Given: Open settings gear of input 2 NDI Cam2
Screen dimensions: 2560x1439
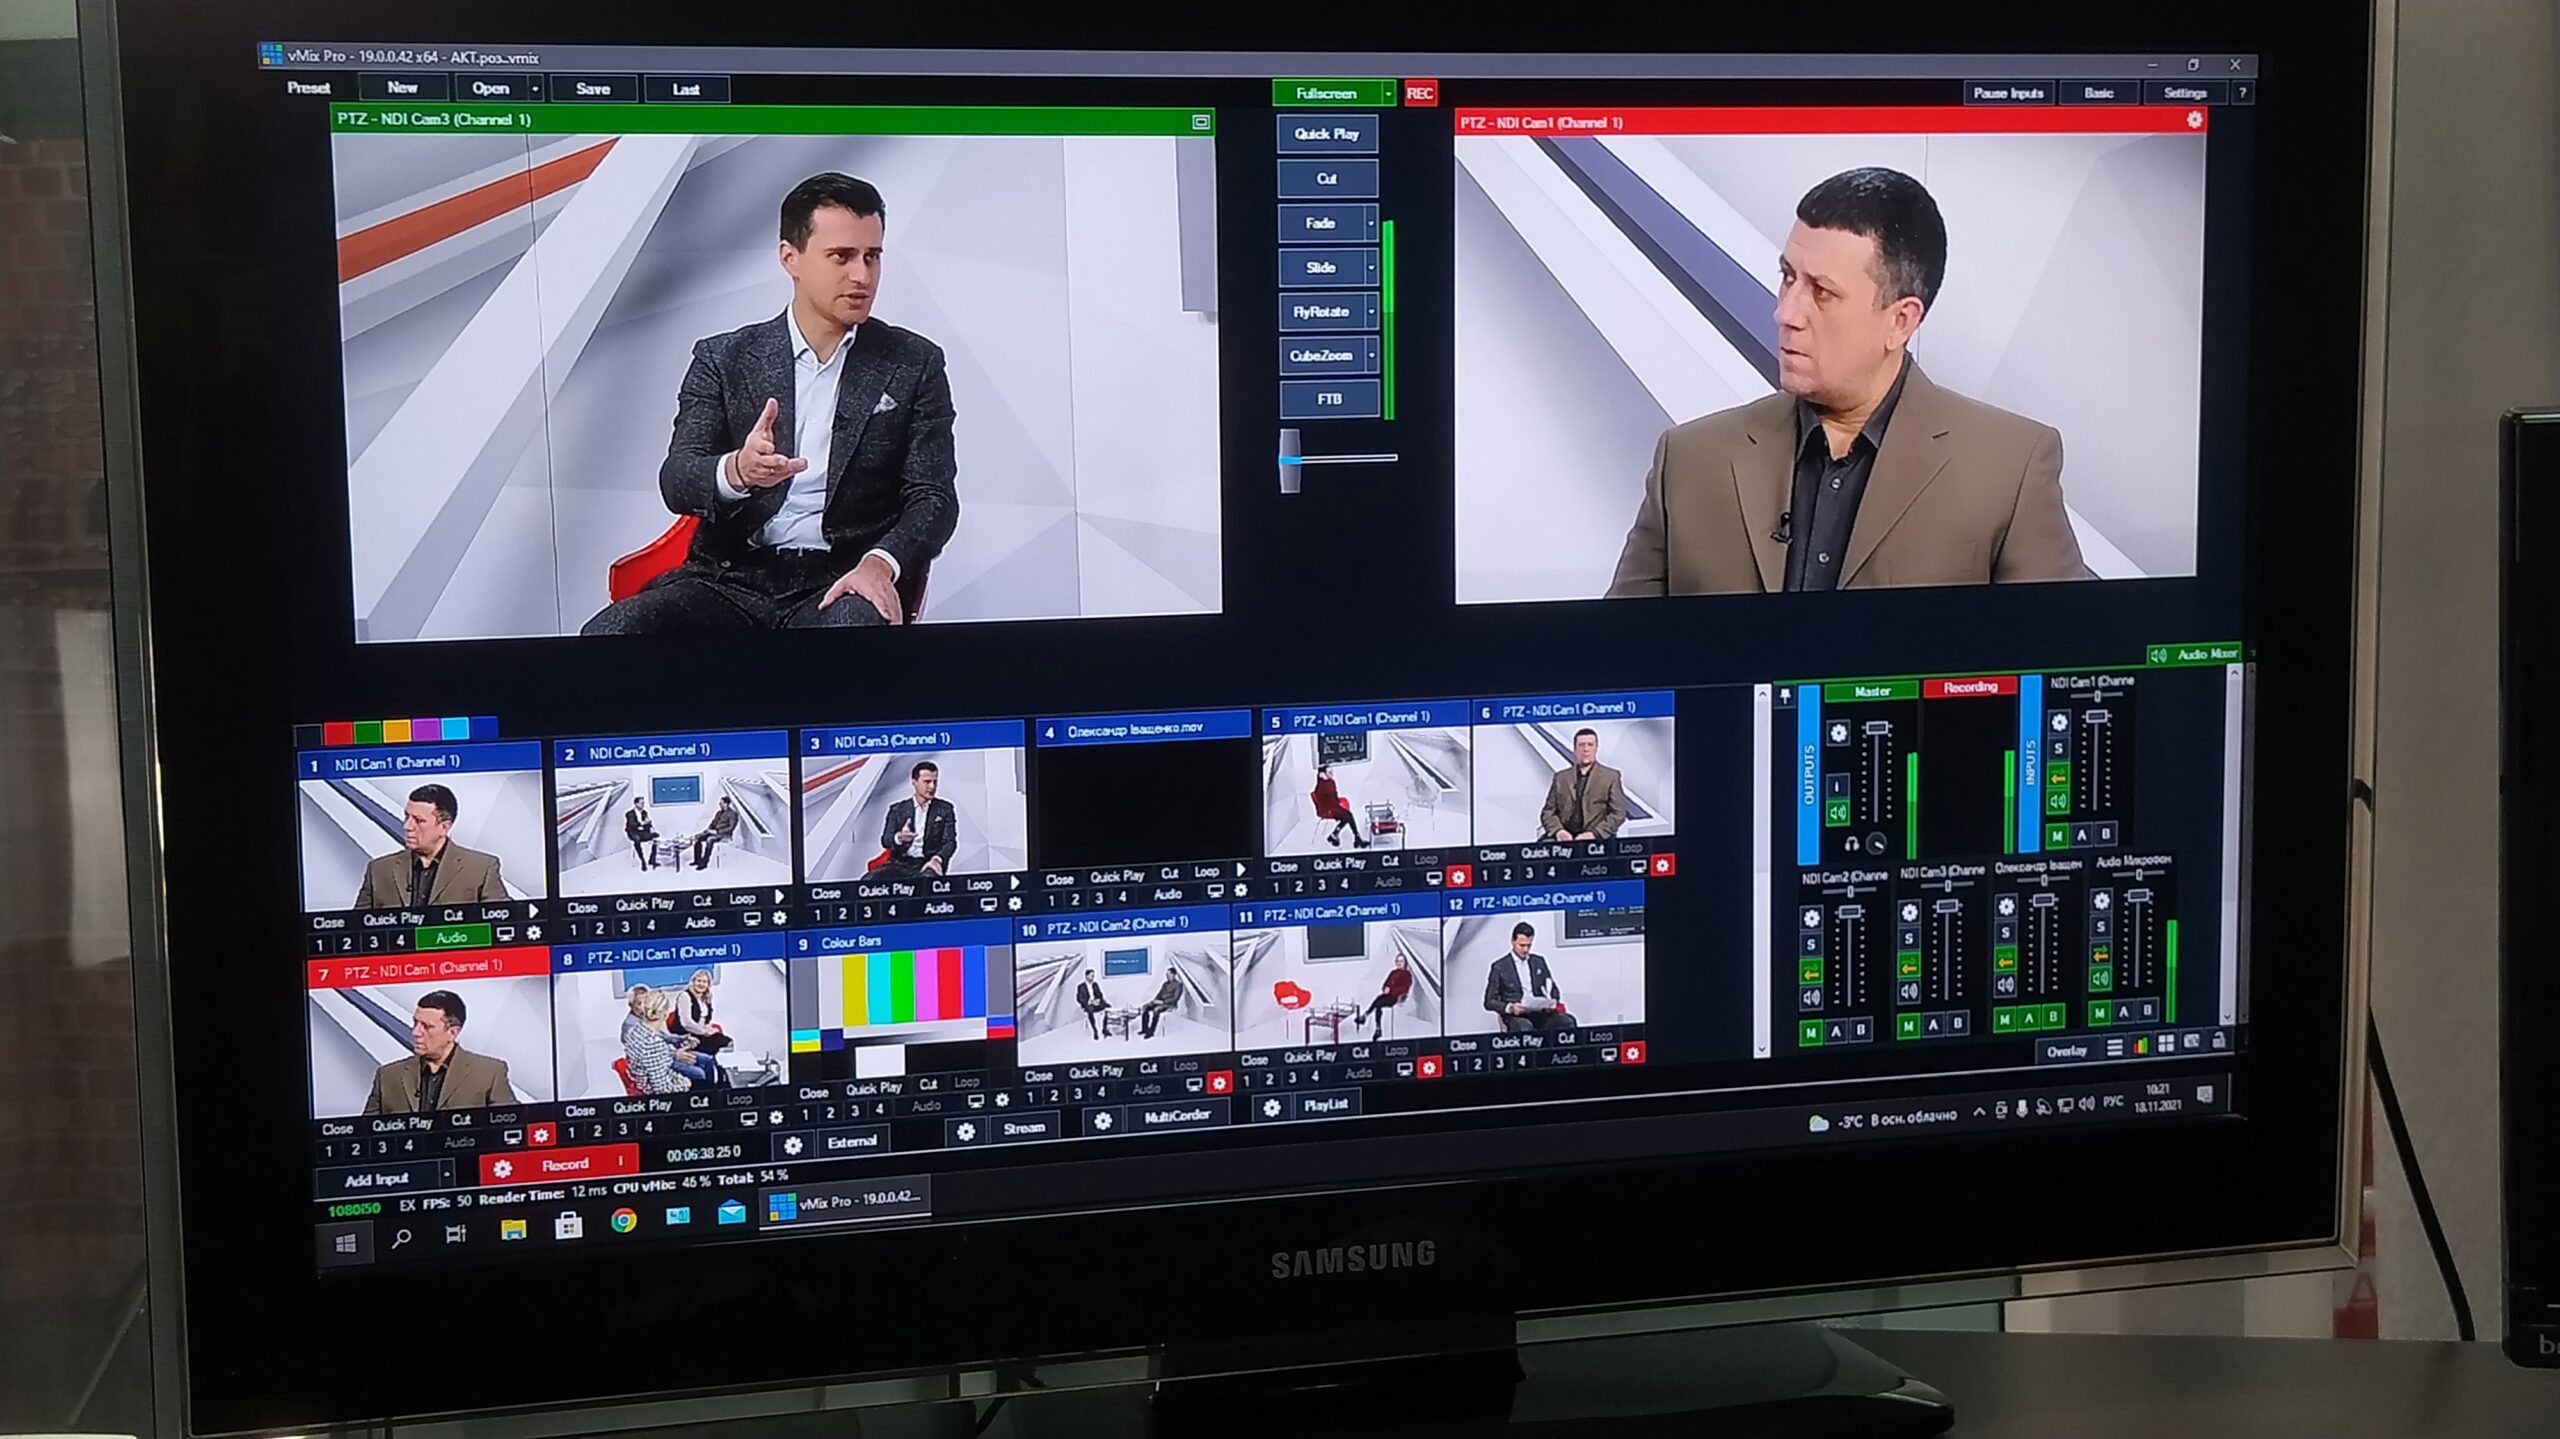Looking at the screenshot, I should point(779,918).
